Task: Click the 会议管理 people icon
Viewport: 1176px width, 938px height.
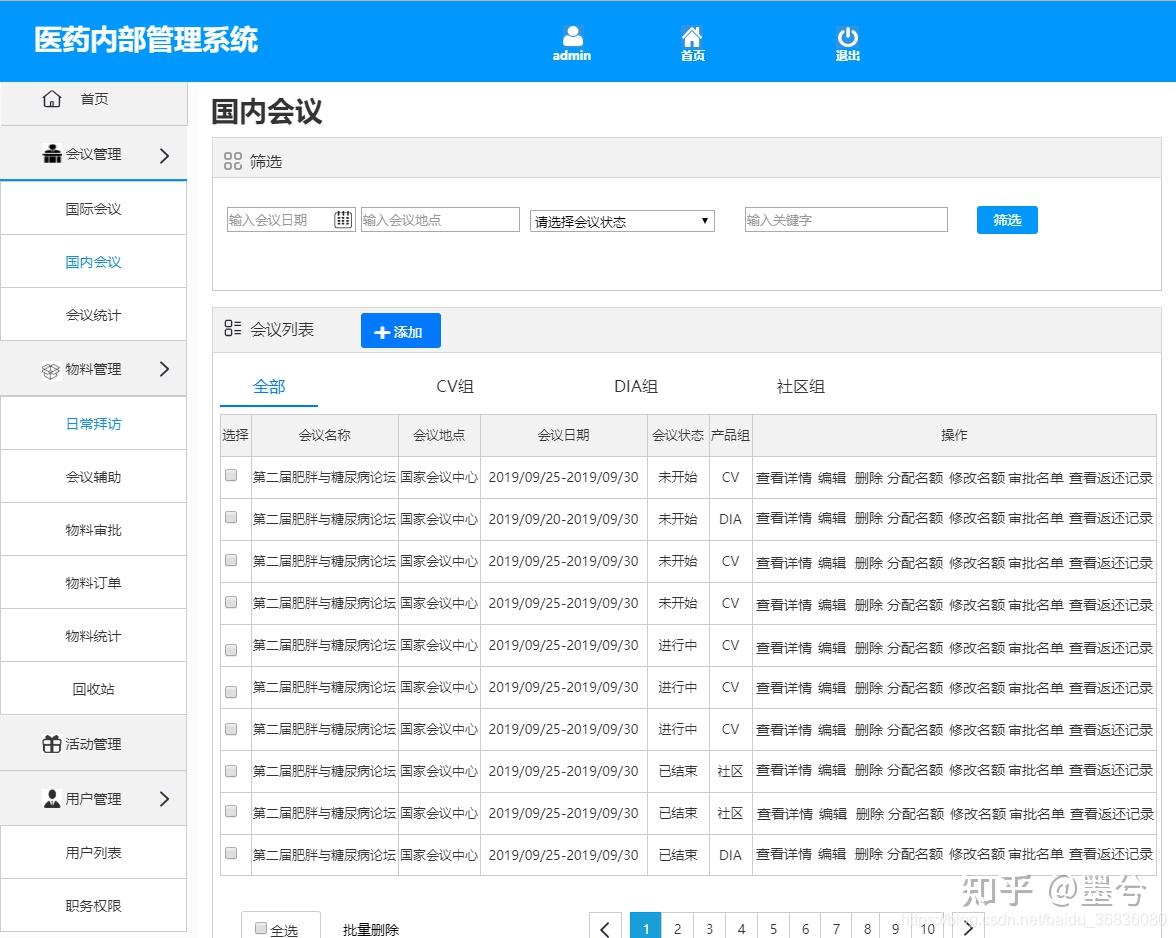Action: point(52,154)
